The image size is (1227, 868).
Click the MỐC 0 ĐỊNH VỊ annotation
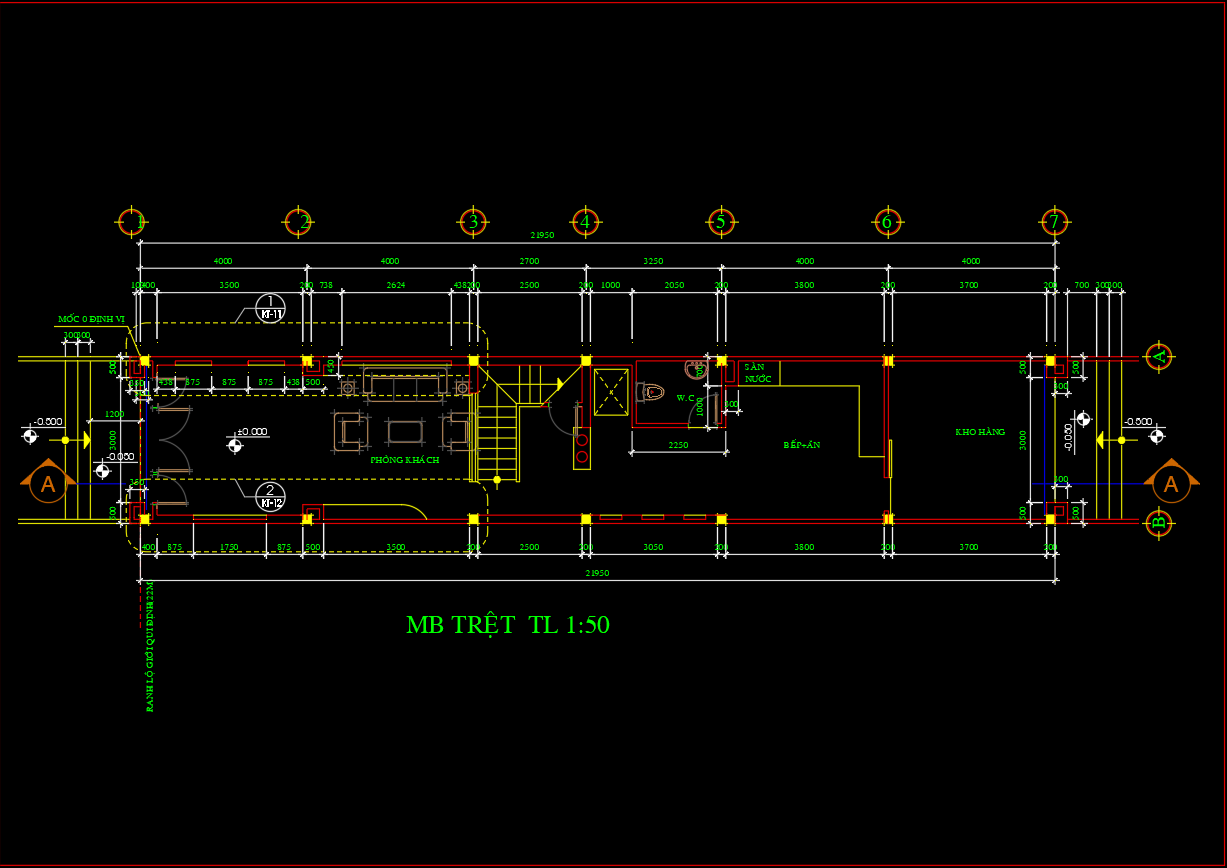pos(90,320)
